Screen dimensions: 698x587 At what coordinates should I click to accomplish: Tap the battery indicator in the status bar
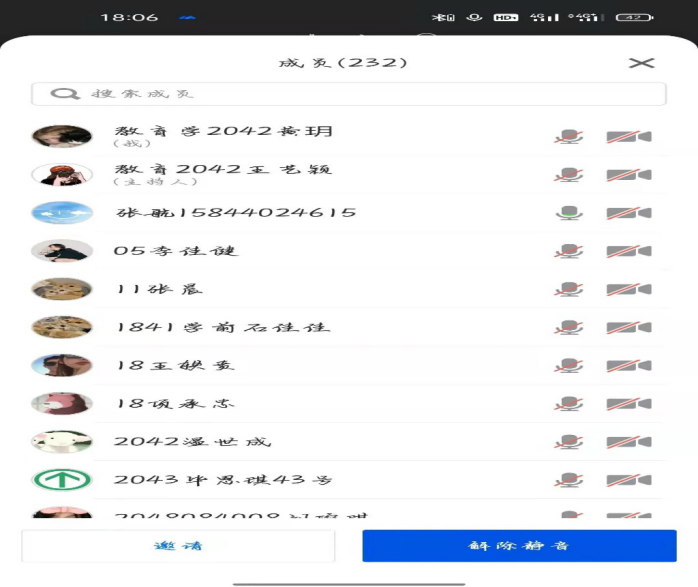[634, 17]
